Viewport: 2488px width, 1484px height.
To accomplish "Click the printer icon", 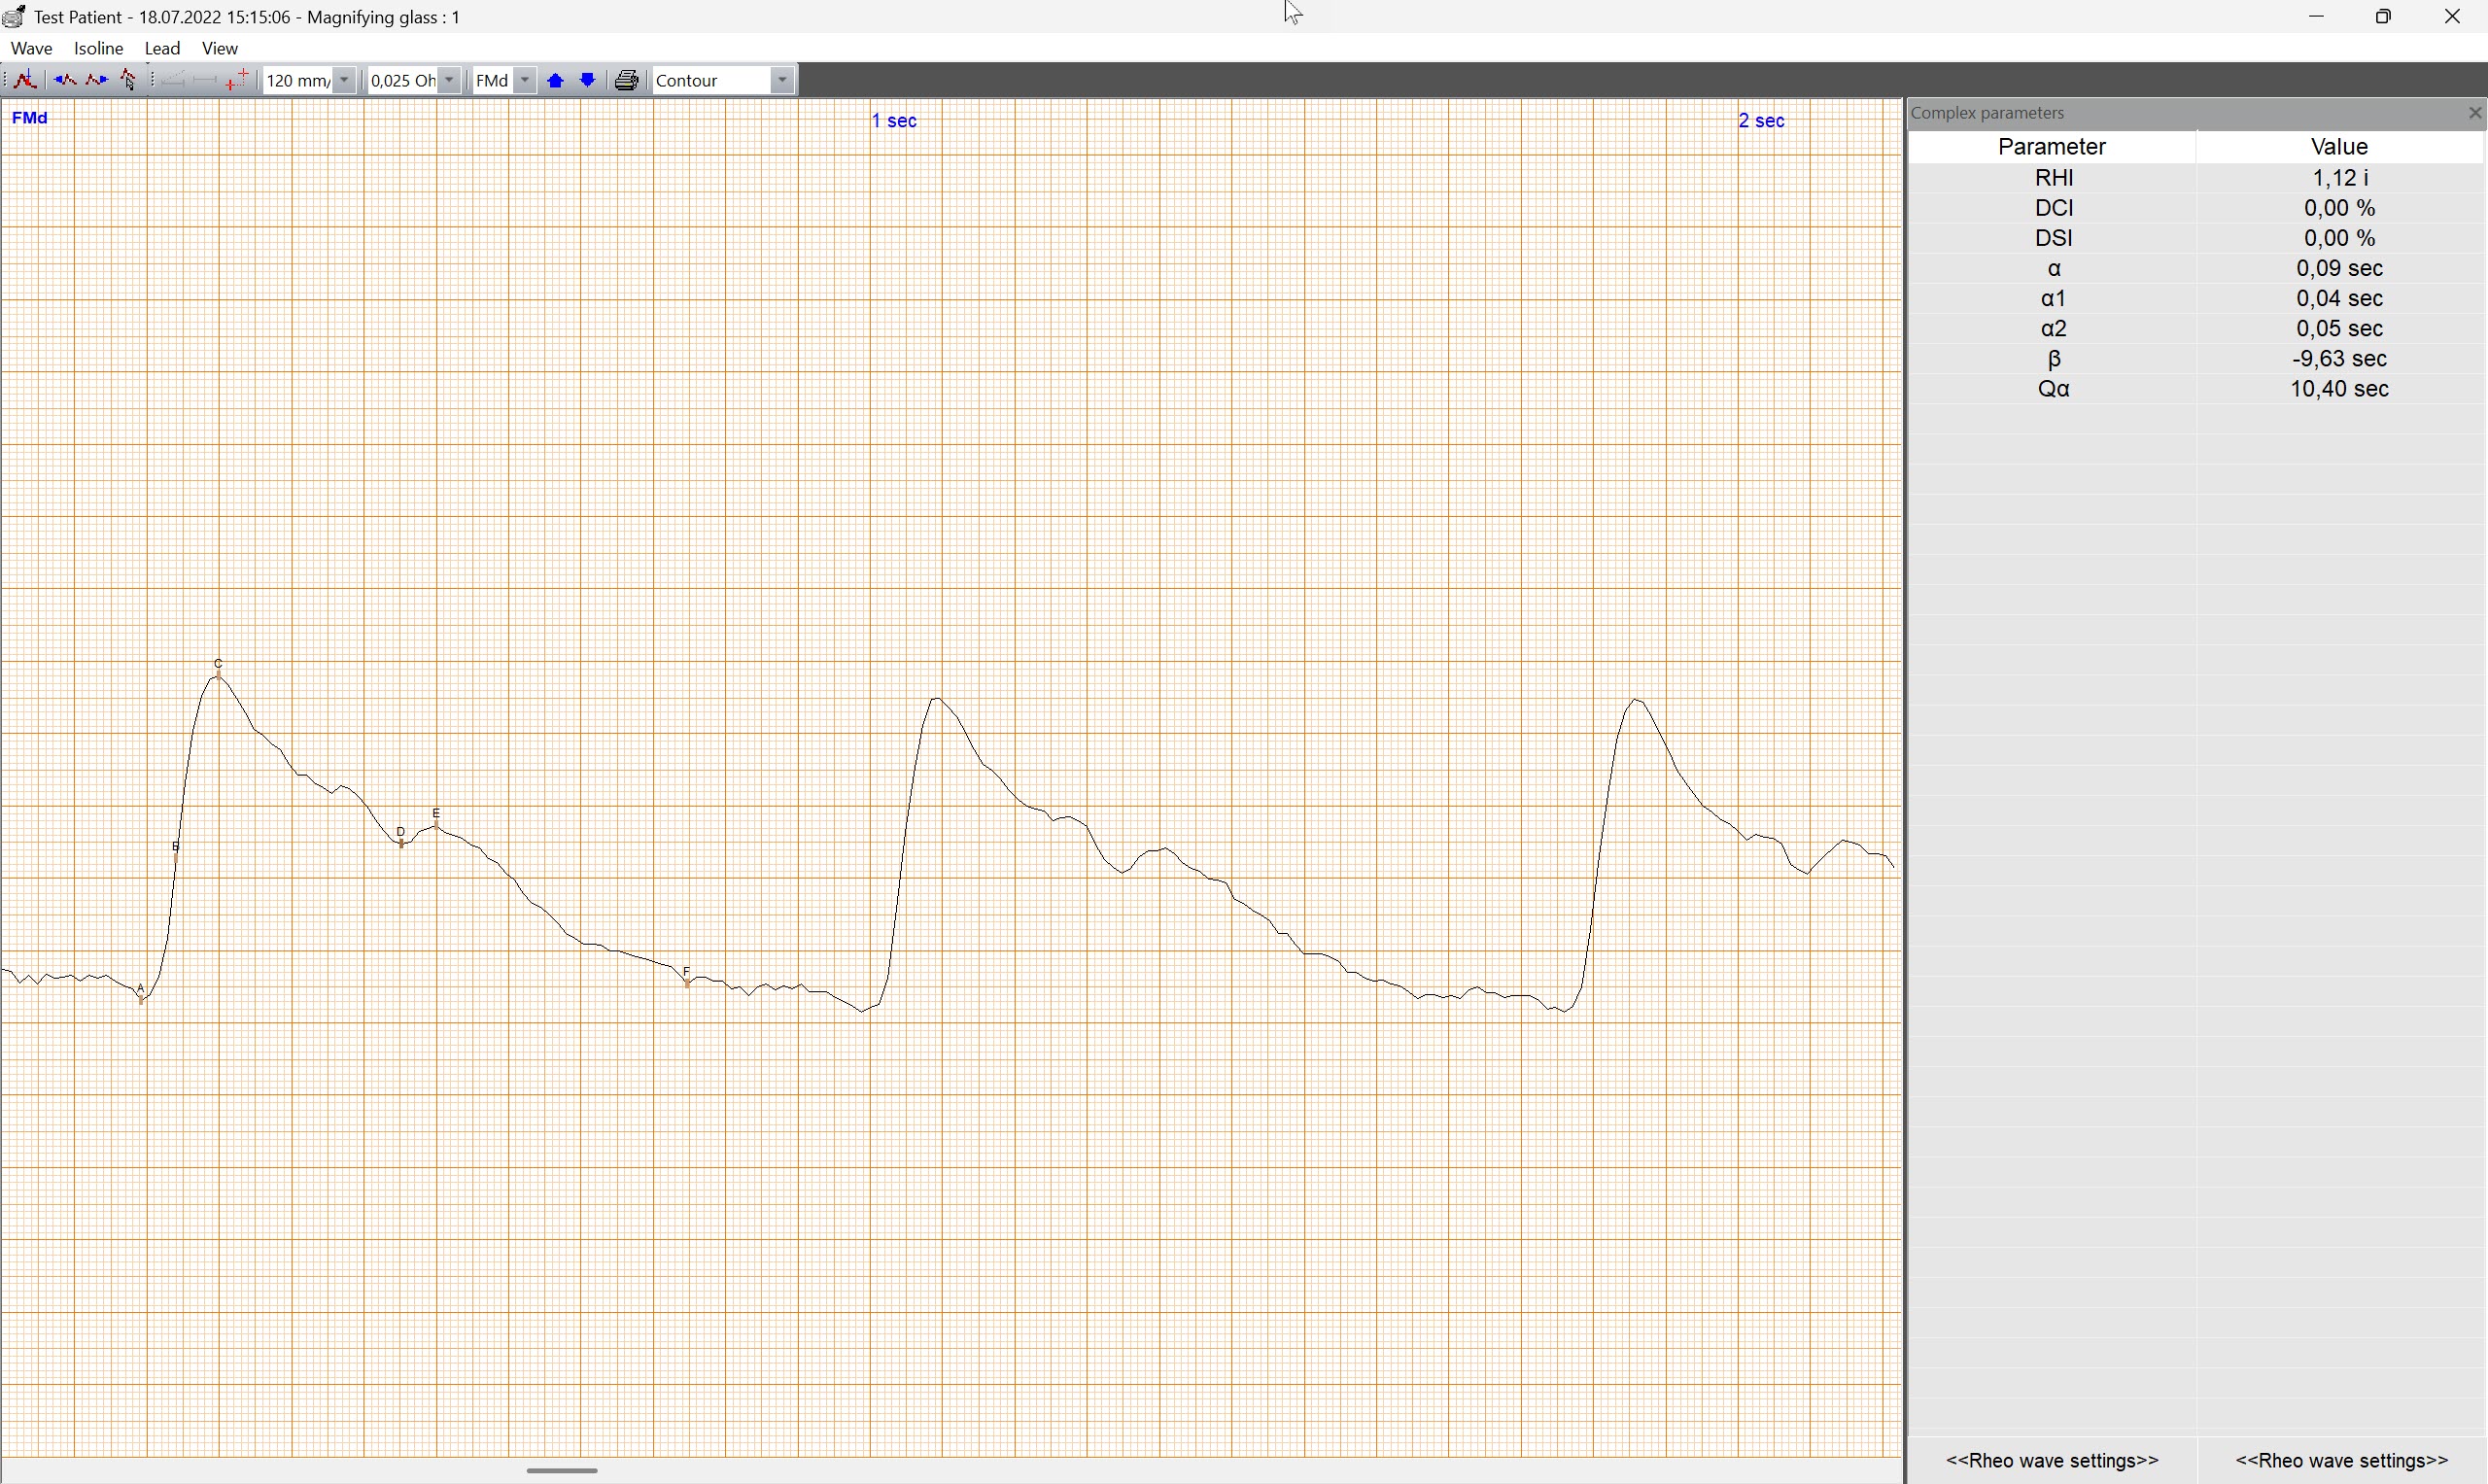I will click(x=627, y=81).
